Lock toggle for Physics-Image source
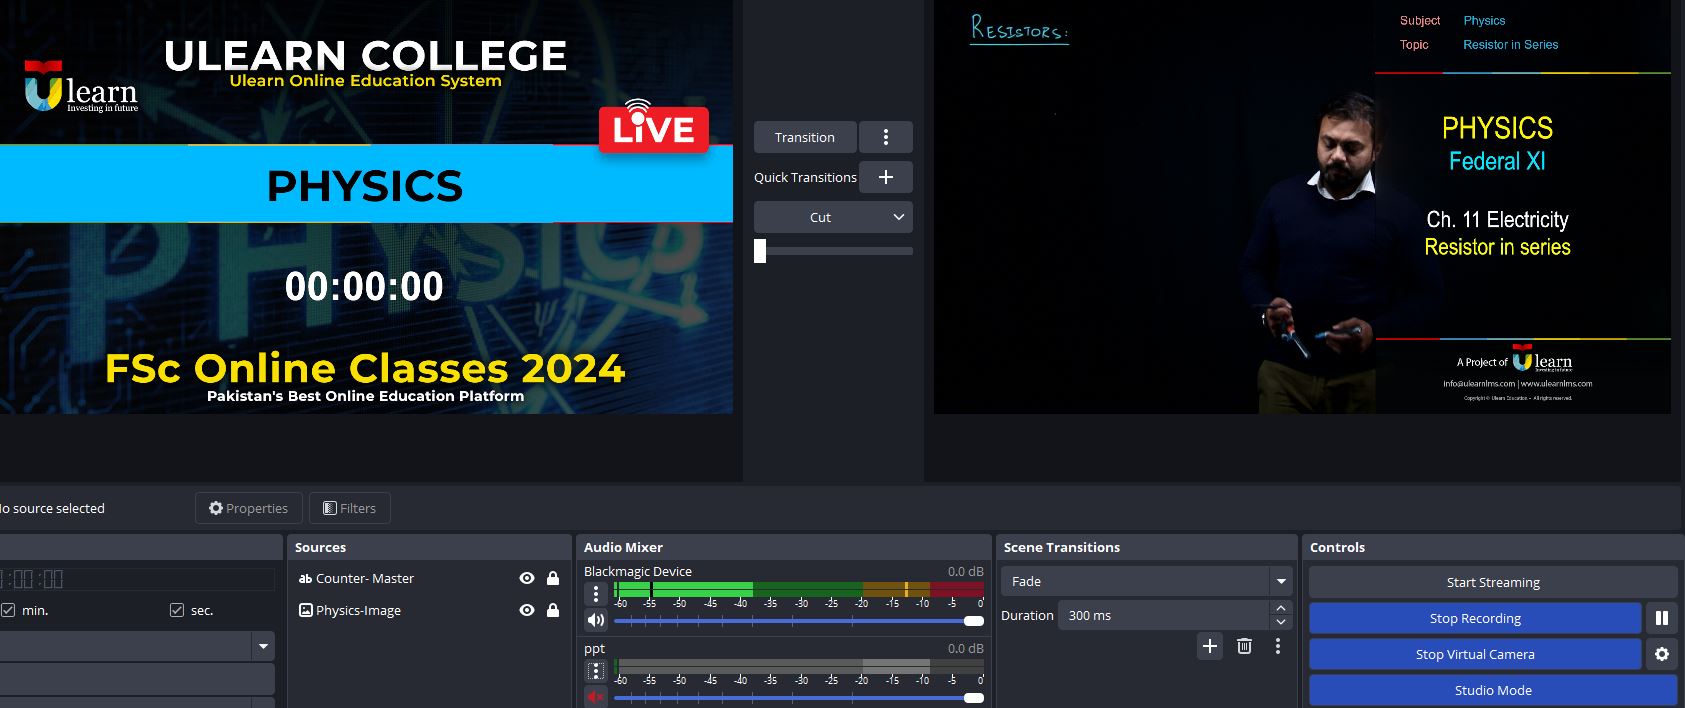The height and width of the screenshot is (708, 1685). tap(553, 610)
